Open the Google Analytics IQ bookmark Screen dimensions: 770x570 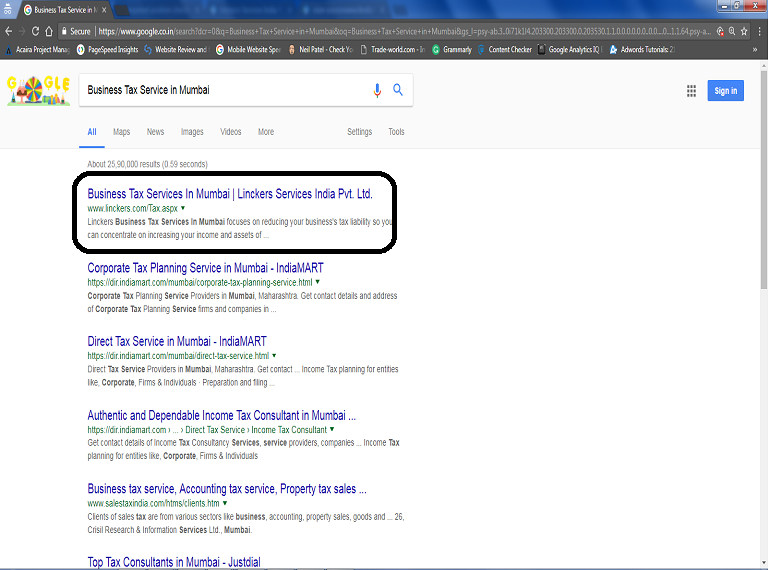[x=570, y=50]
